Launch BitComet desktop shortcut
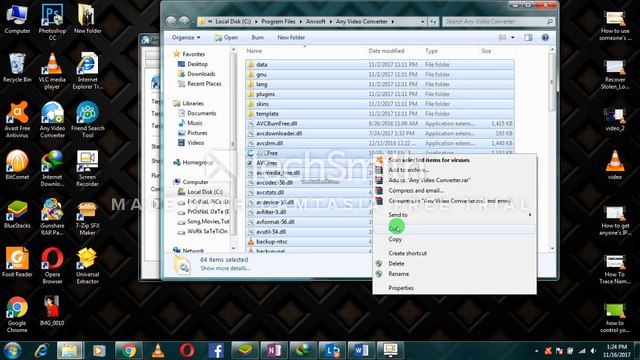Image resolution: width=640 pixels, height=360 pixels. (17, 164)
